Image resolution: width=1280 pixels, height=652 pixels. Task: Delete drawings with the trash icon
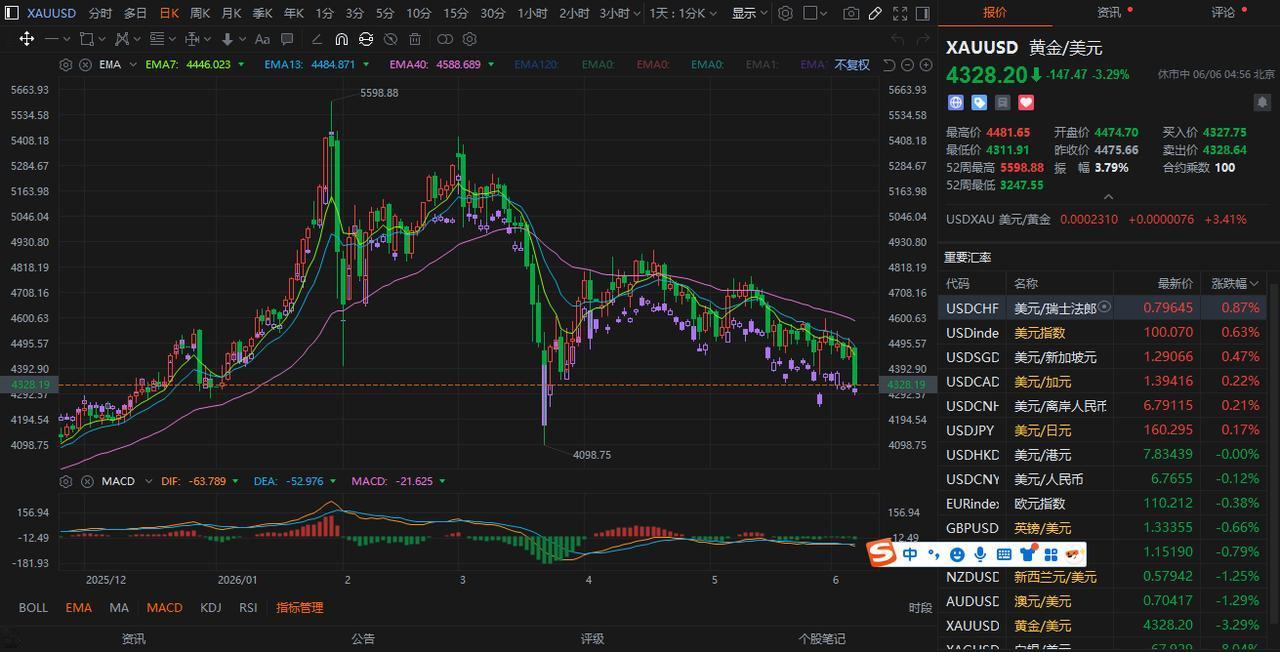(415, 39)
